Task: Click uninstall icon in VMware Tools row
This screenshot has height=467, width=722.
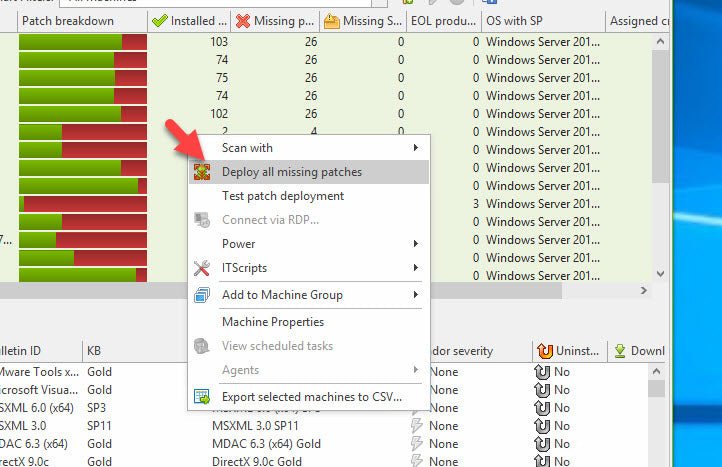Action: [x=542, y=372]
